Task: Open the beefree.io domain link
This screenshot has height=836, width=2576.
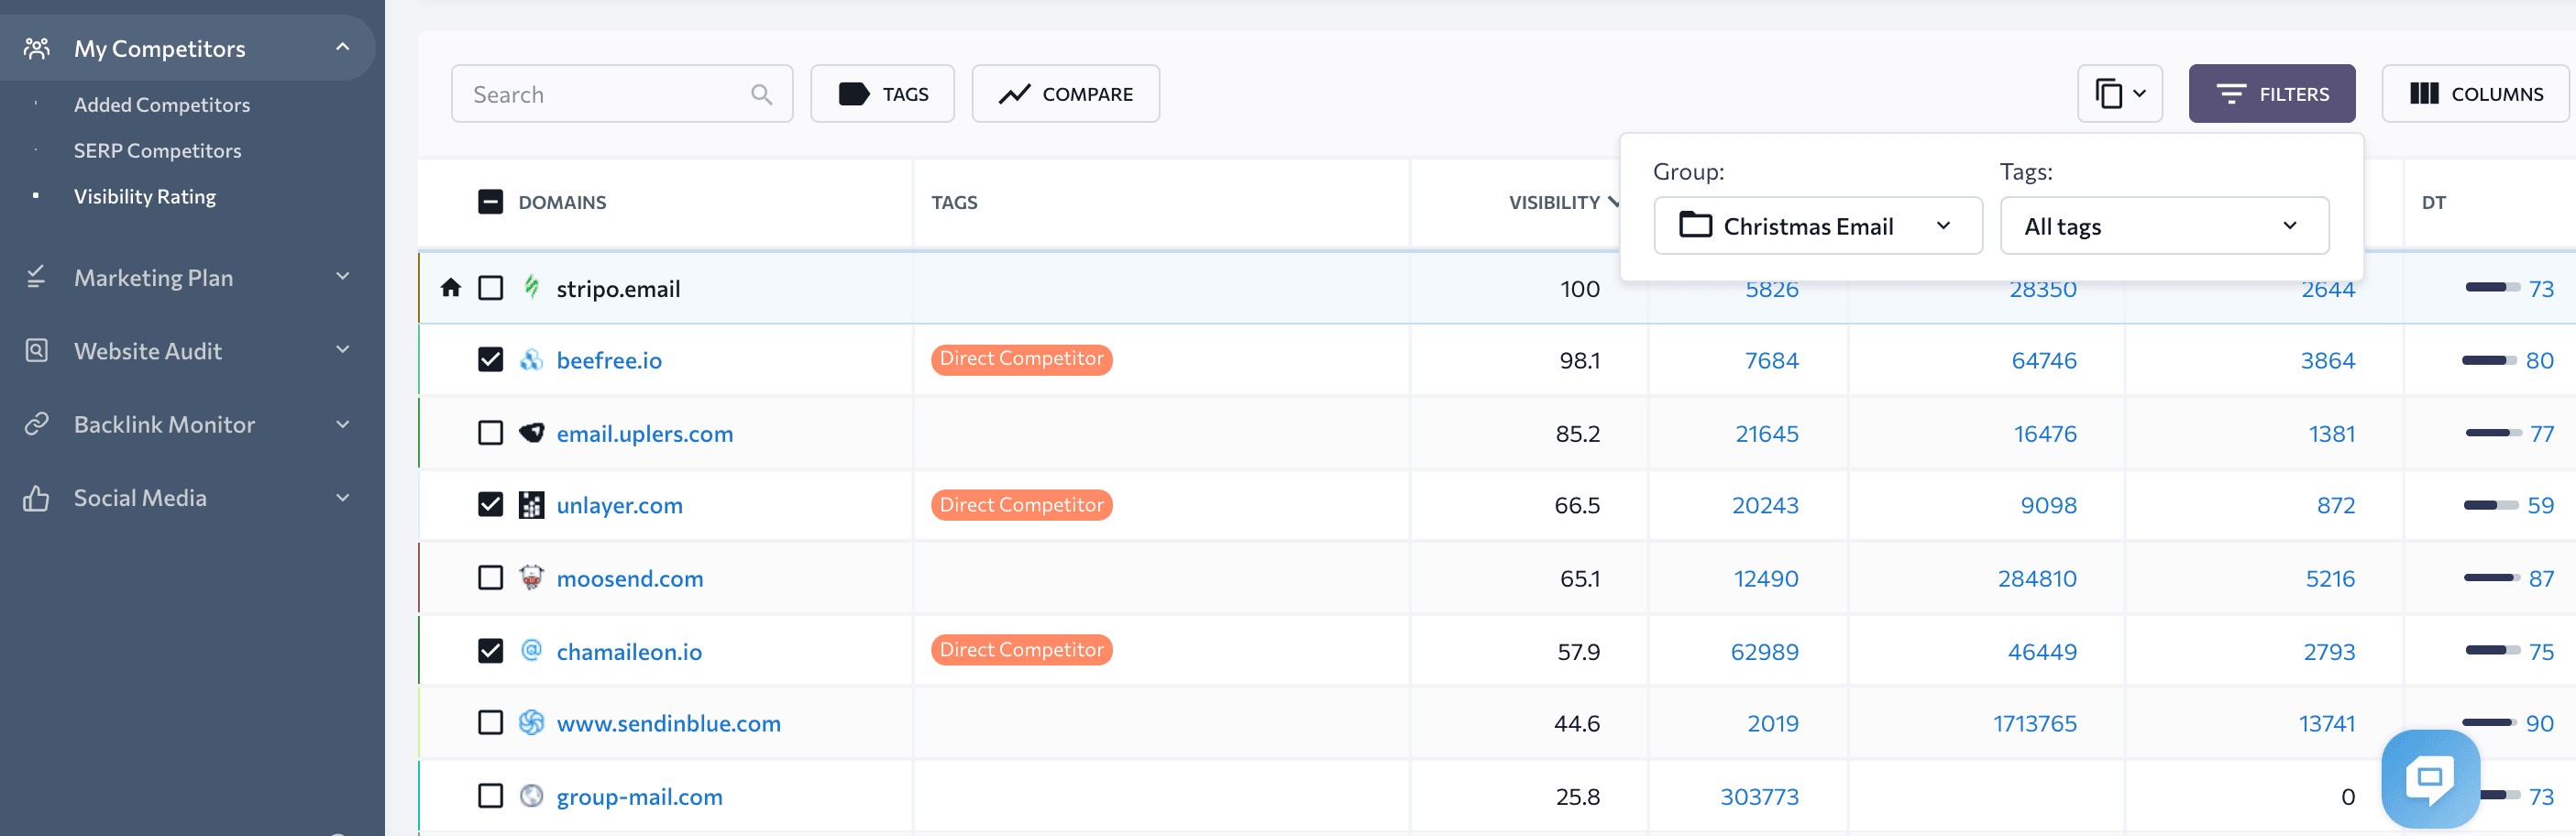Action: click(x=609, y=360)
